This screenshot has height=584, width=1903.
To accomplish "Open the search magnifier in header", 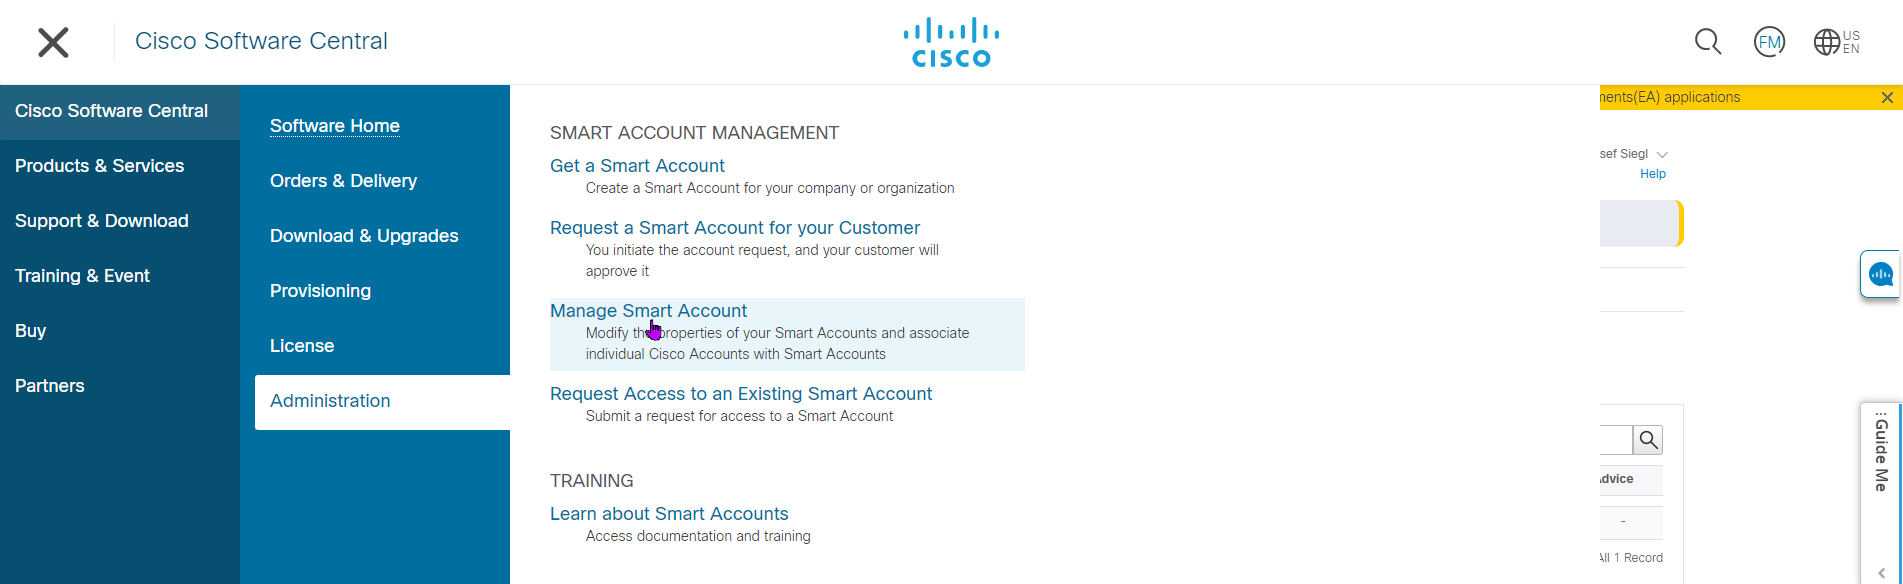I will tap(1708, 42).
